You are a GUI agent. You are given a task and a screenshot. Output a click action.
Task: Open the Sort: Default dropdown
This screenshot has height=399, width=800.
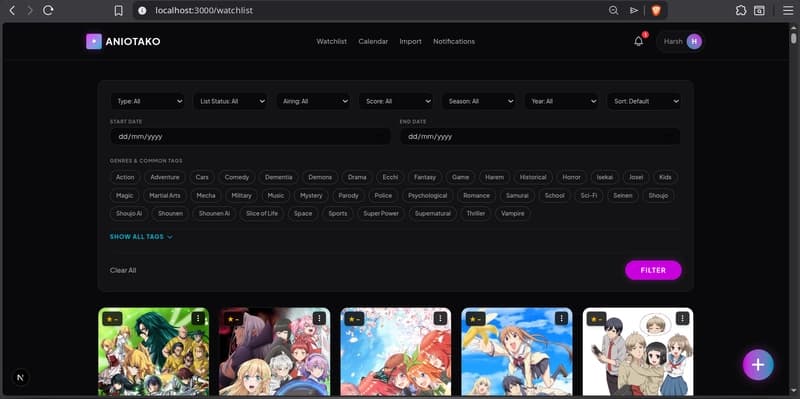point(643,101)
